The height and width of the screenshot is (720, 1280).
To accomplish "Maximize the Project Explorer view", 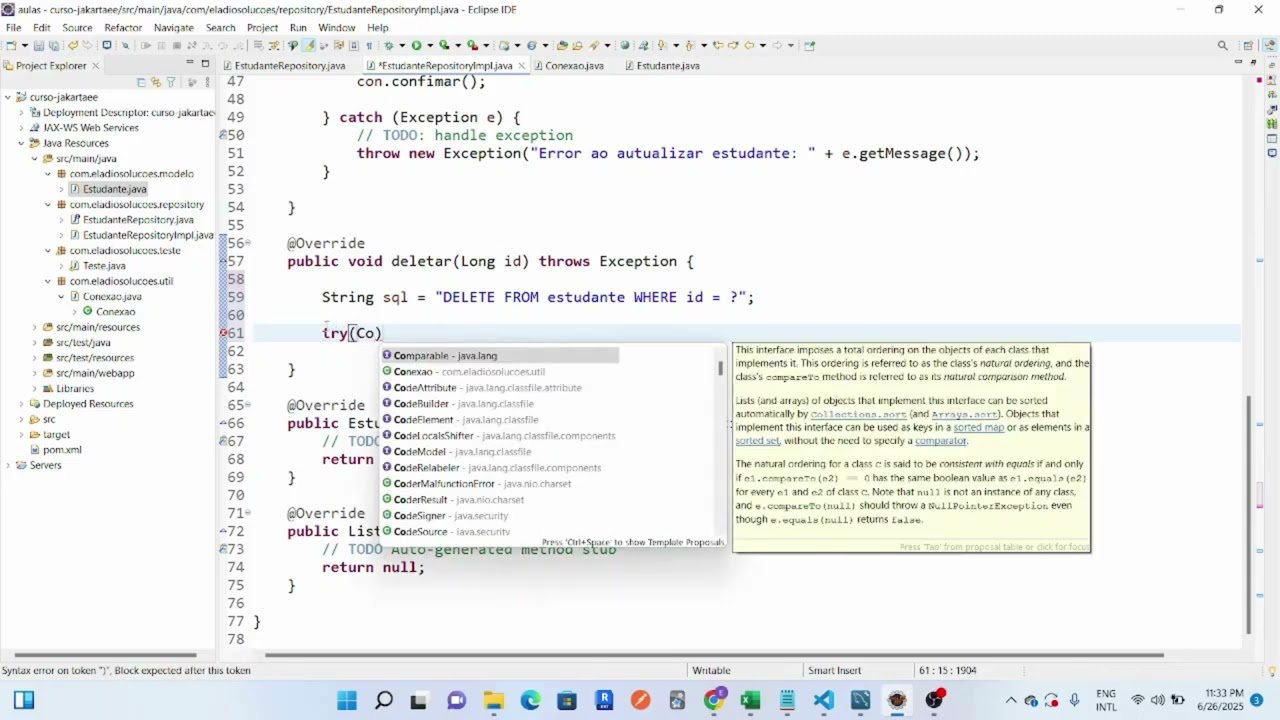I will 206,64.
